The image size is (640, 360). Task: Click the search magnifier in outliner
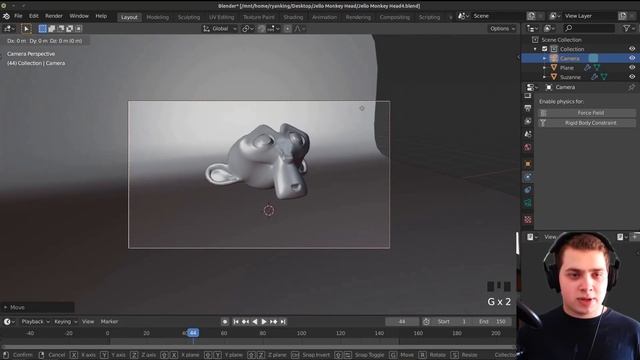tap(569, 28)
